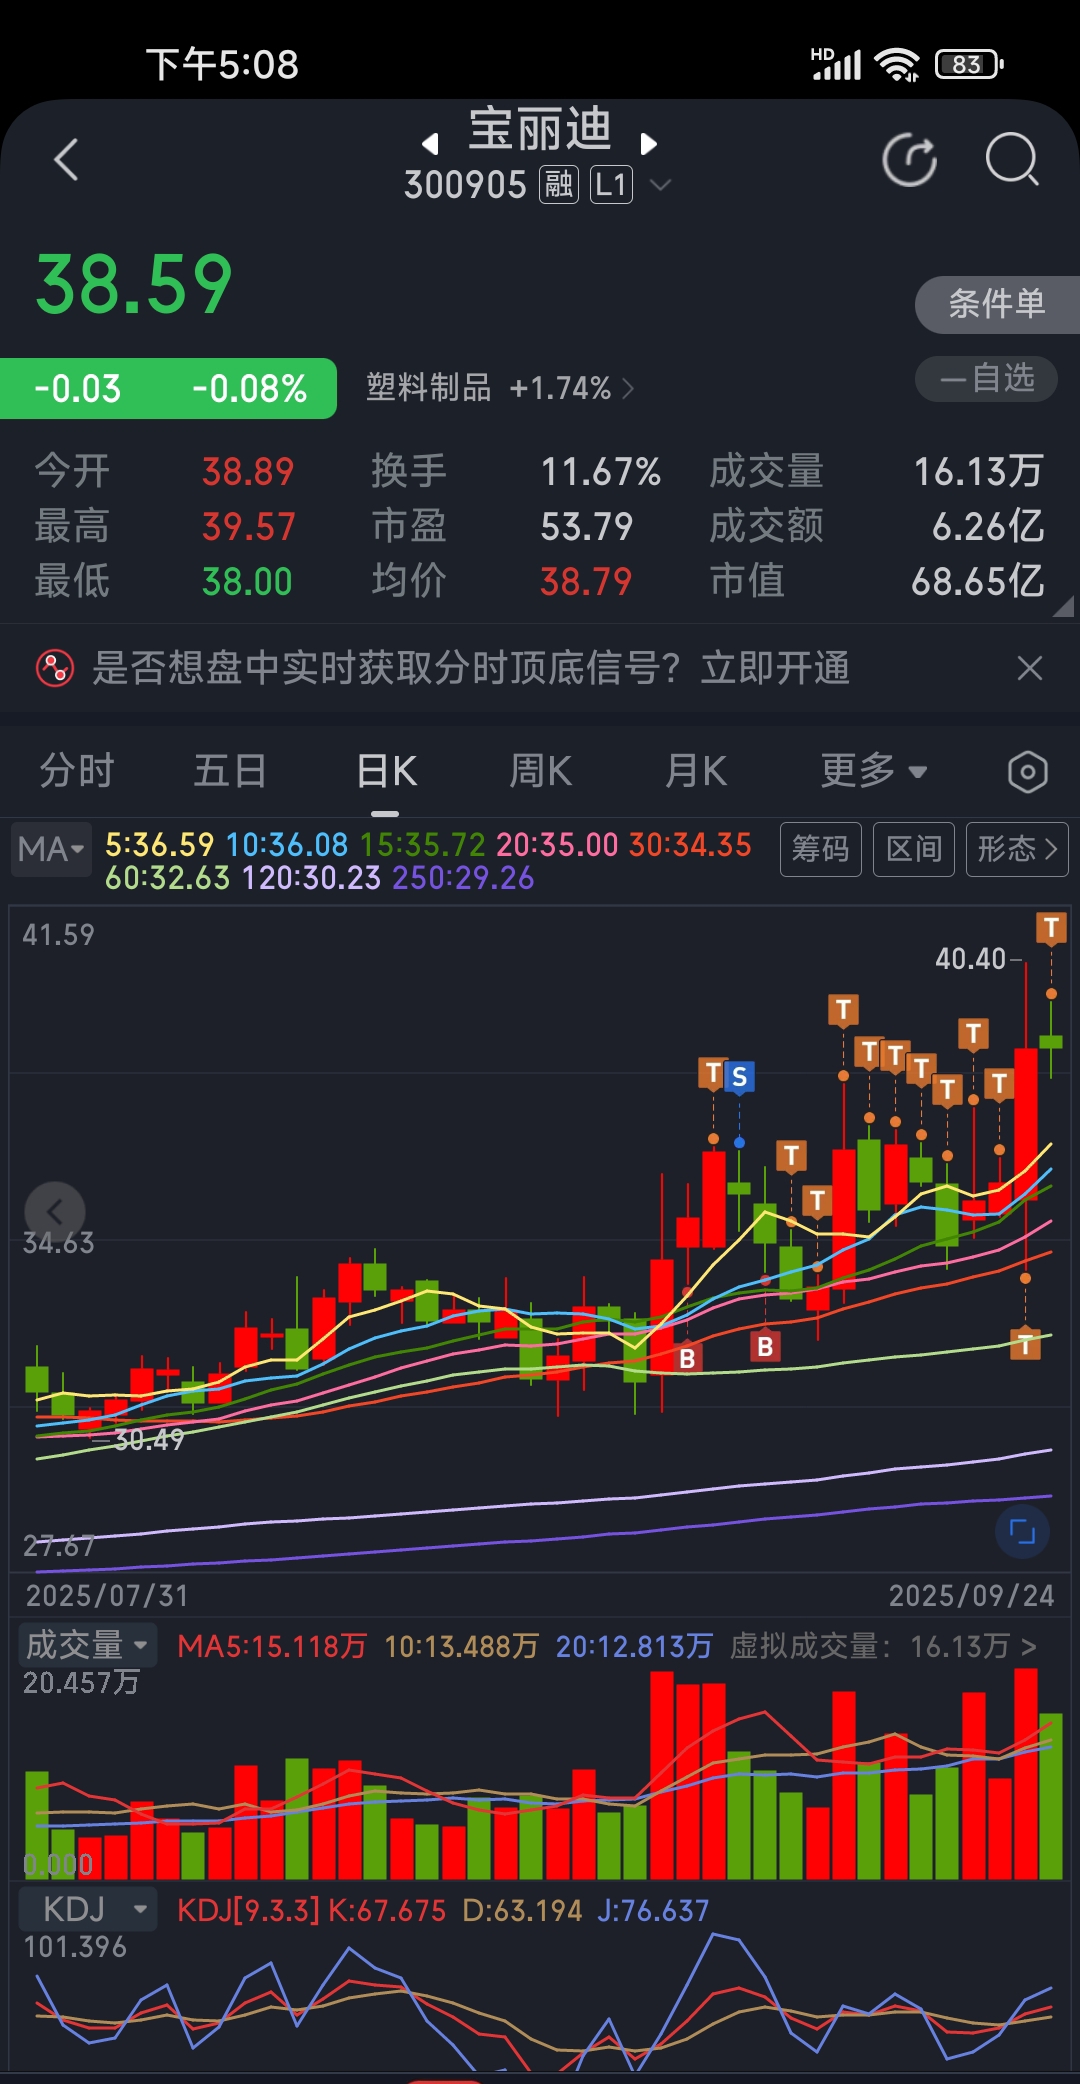Tap the current price 38.59
This screenshot has width=1080, height=2084.
[134, 285]
